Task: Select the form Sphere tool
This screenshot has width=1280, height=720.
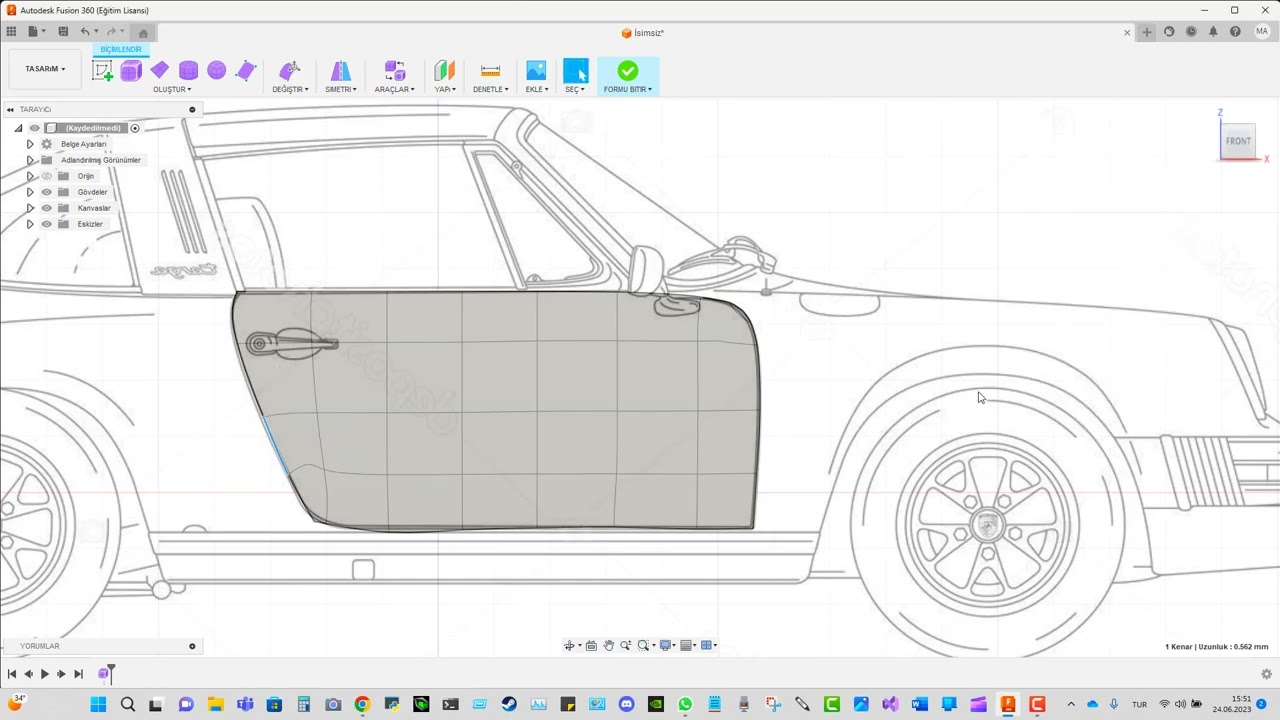Action: pos(217,70)
